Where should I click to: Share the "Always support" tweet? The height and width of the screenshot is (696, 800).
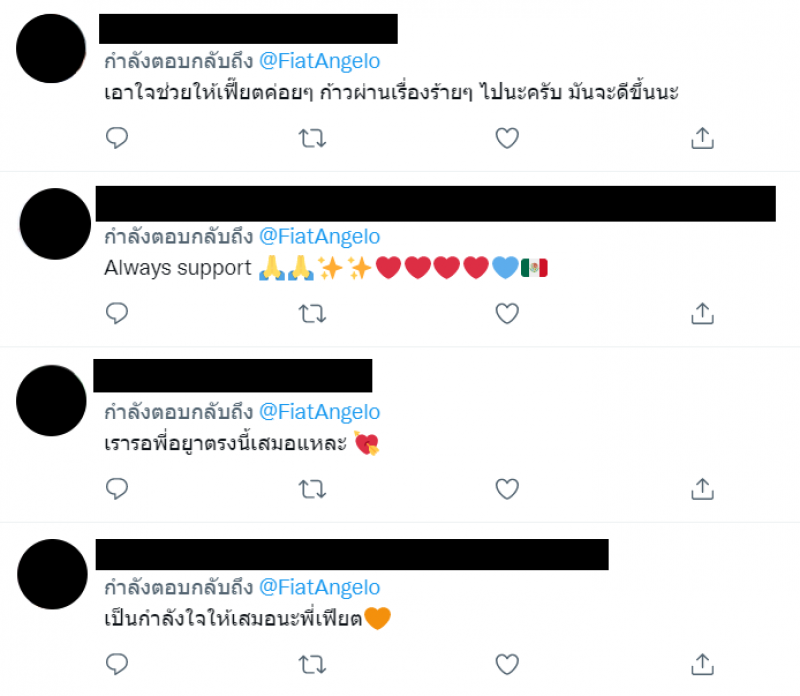[x=703, y=313]
